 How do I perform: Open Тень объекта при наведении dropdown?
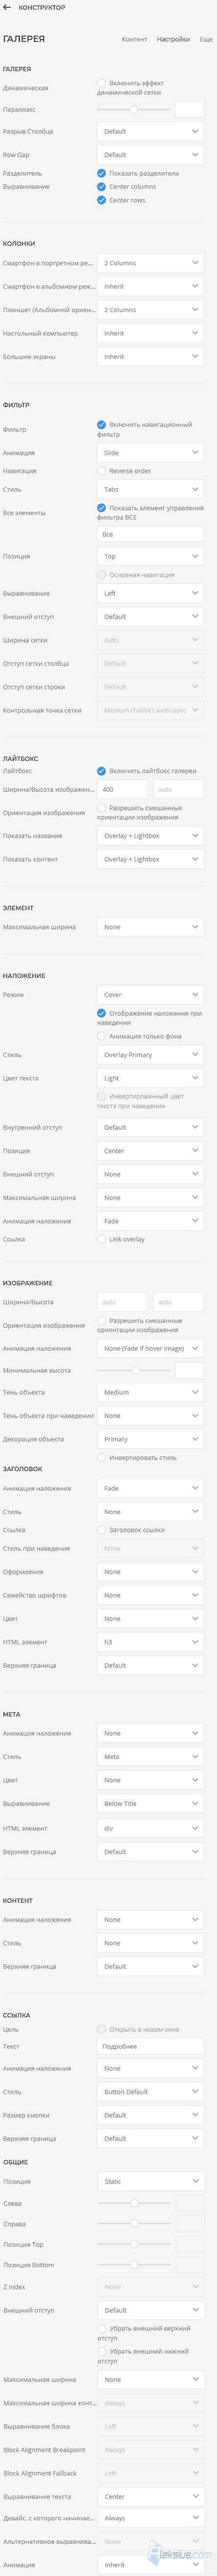(150, 1416)
